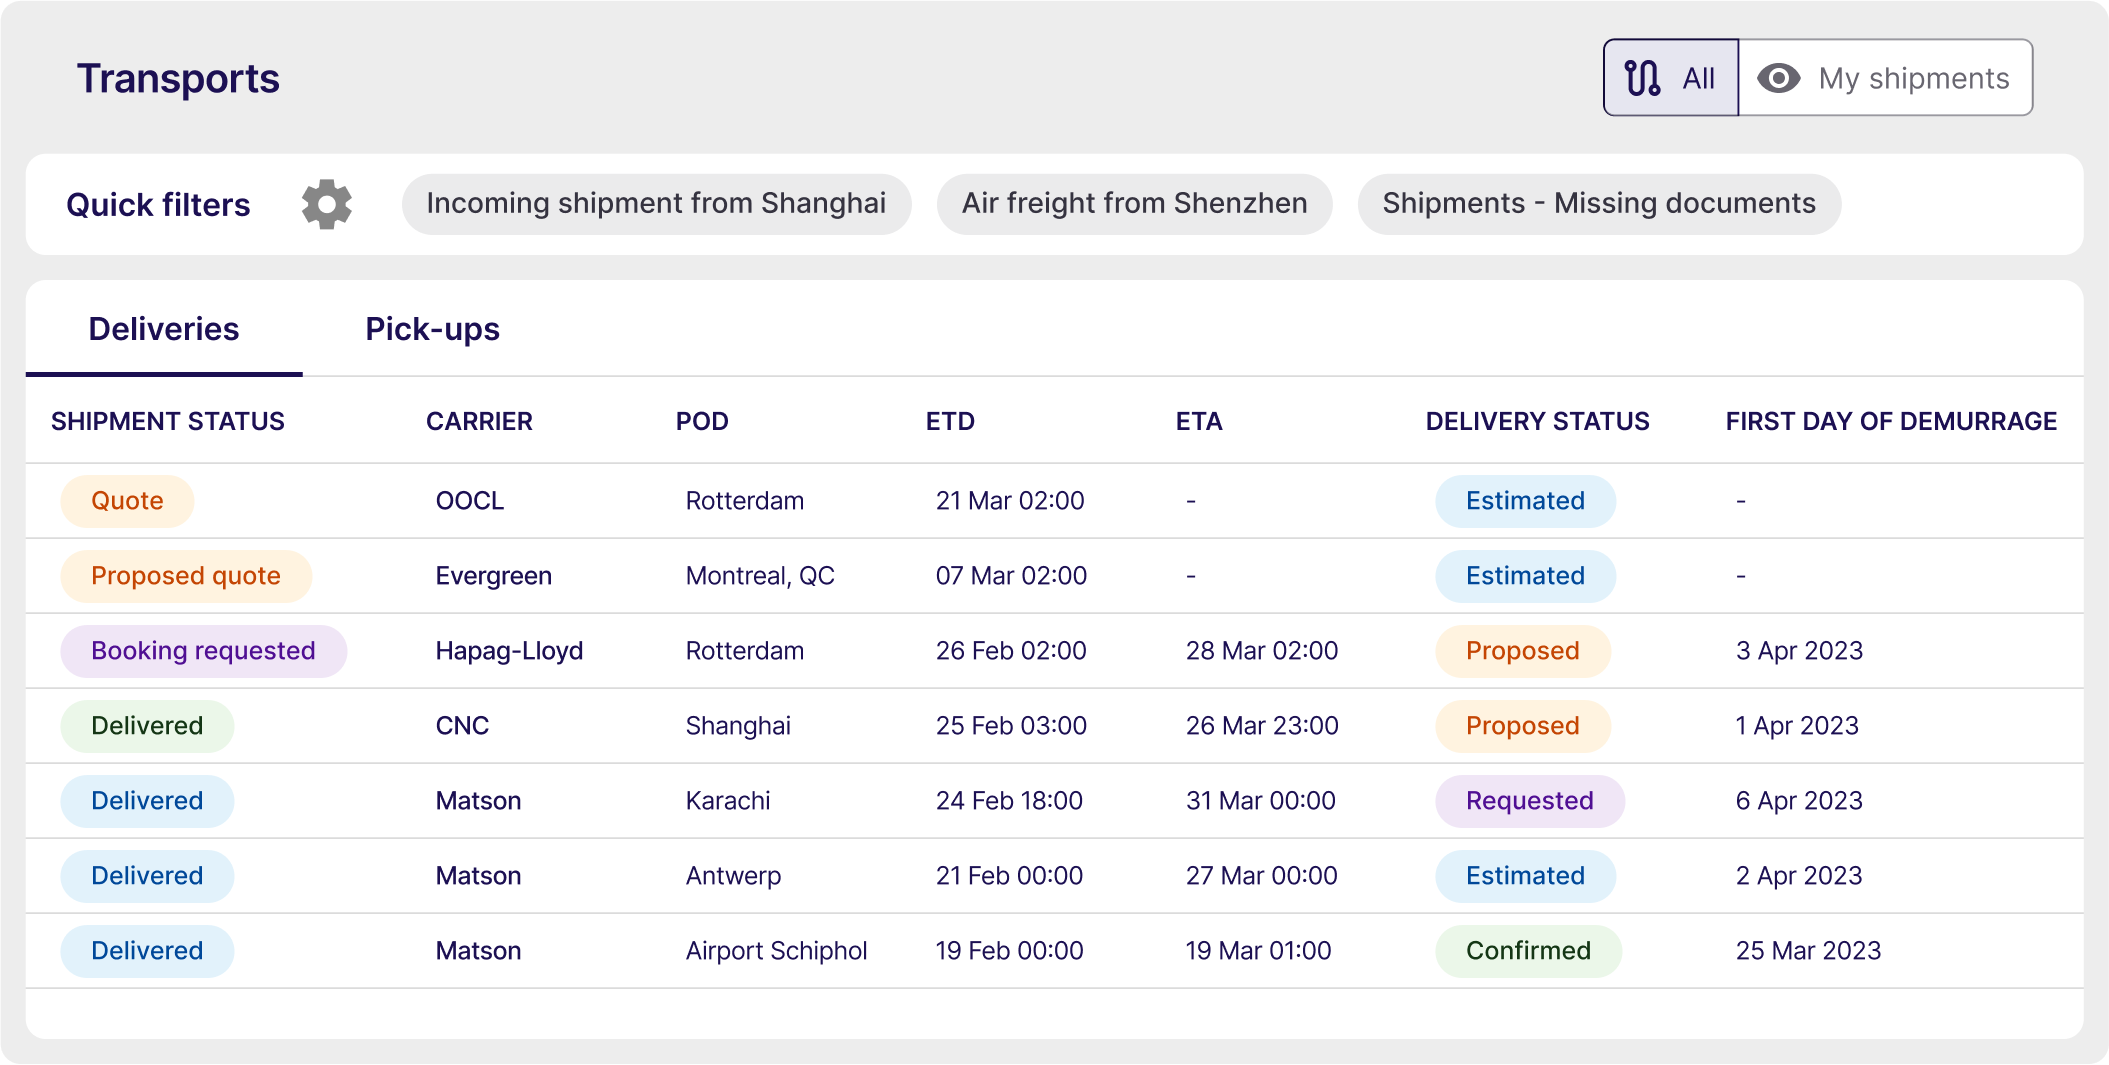Viewport: 2109px width, 1065px height.
Task: Sort by First Day of Demurrage column
Action: tap(1890, 421)
